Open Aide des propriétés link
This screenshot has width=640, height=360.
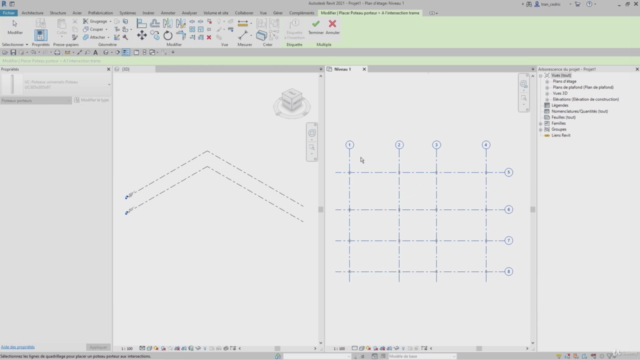pos(18,347)
